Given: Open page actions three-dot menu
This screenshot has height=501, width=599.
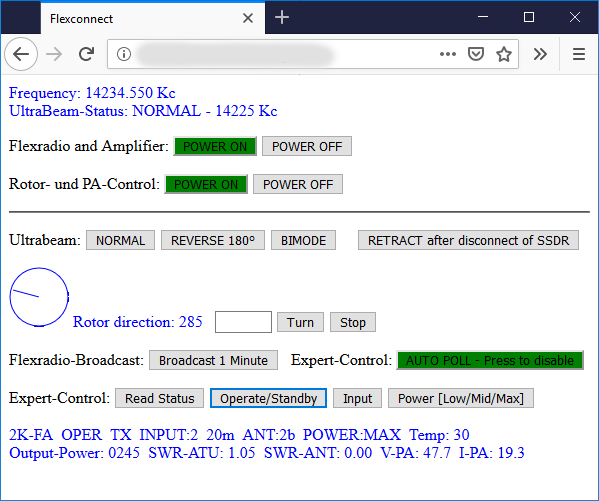Looking at the screenshot, I should pos(448,54).
